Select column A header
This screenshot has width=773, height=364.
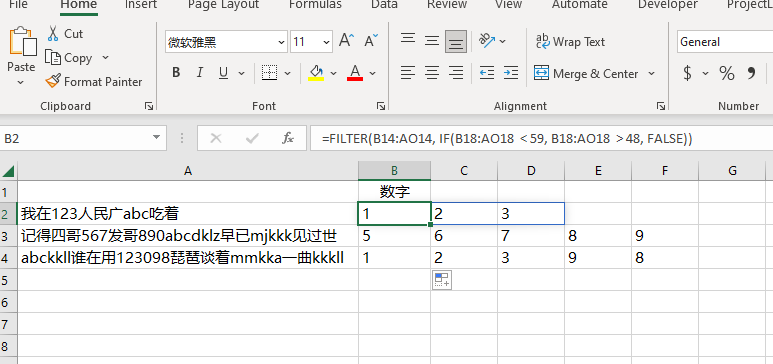click(187, 171)
